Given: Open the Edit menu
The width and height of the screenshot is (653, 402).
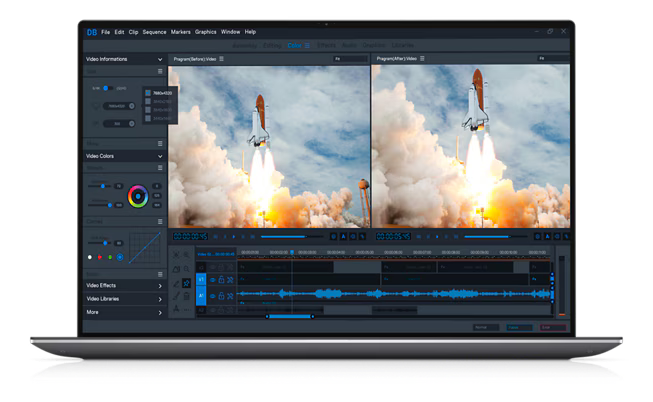Looking at the screenshot, I should 119,32.
